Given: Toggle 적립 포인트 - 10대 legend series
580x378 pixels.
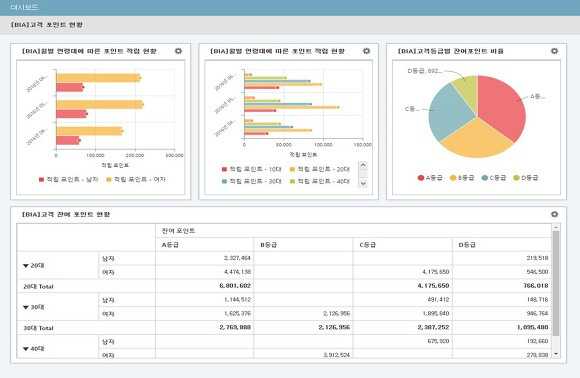Looking at the screenshot, I should click(x=252, y=169).
